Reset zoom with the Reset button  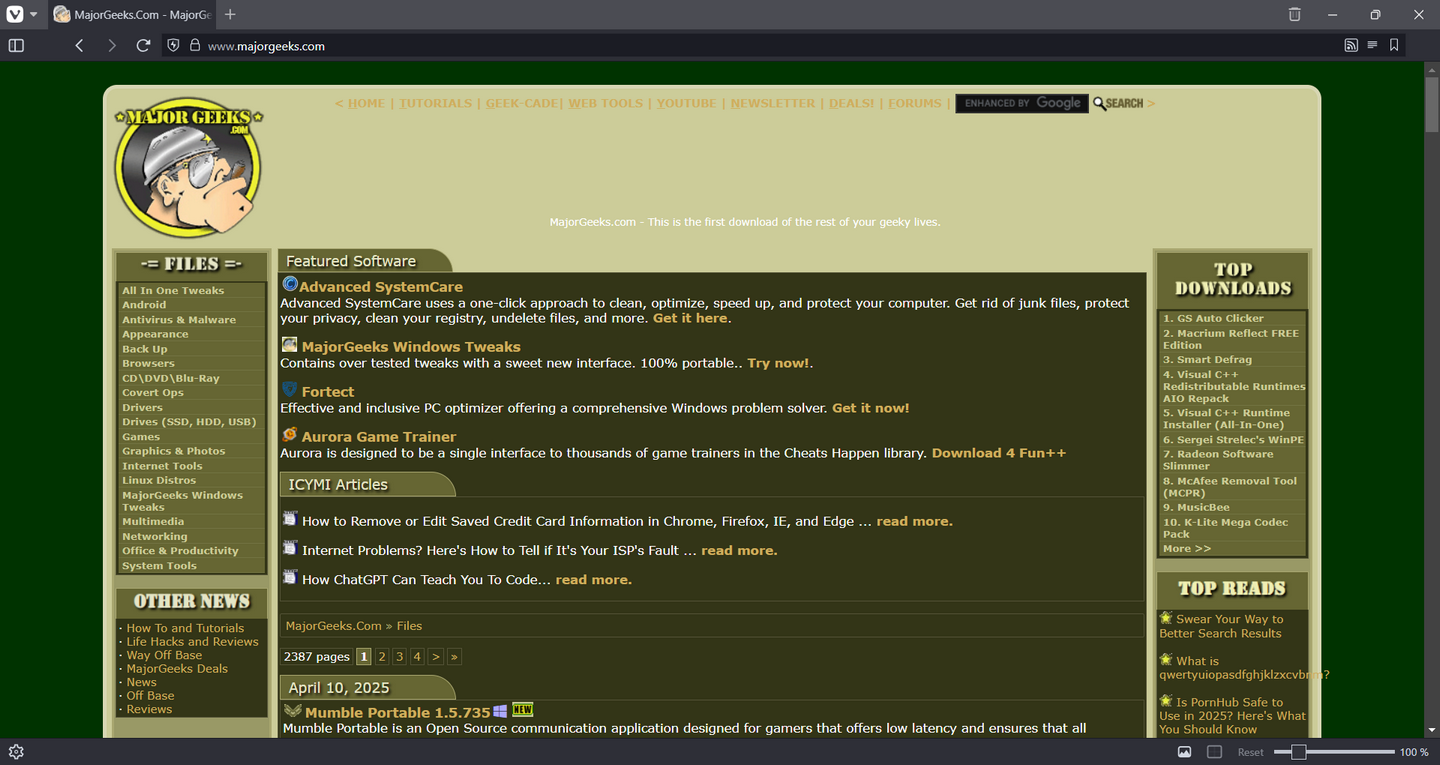[x=1251, y=752]
